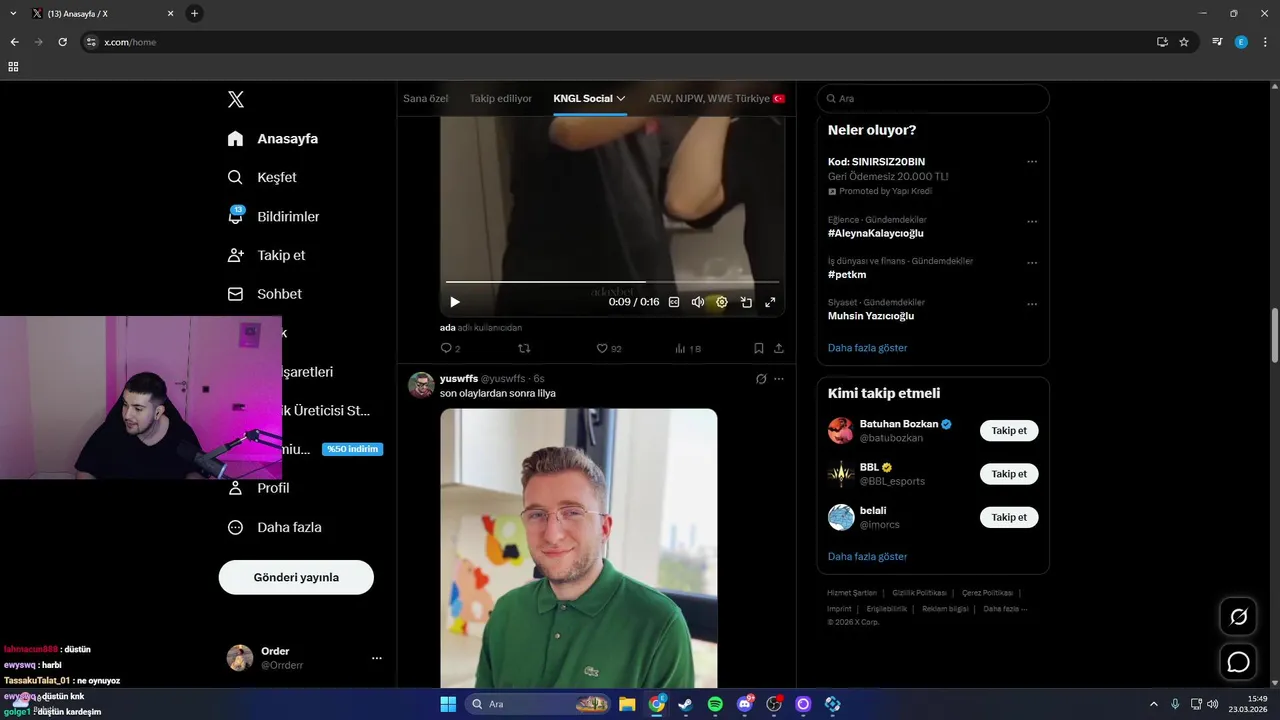Share the video post
This screenshot has width=1280, height=720.
pos(779,348)
